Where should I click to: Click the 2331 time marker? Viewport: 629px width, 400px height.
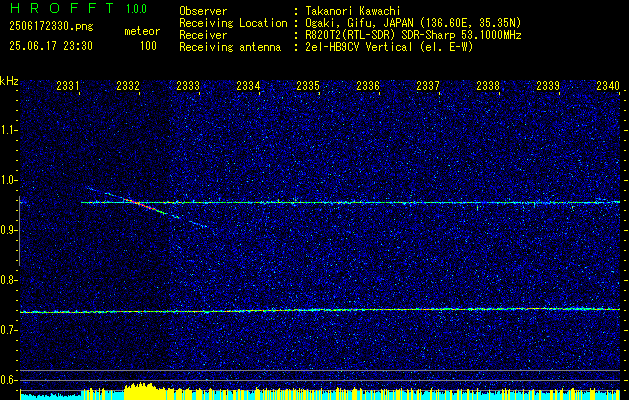[68, 85]
